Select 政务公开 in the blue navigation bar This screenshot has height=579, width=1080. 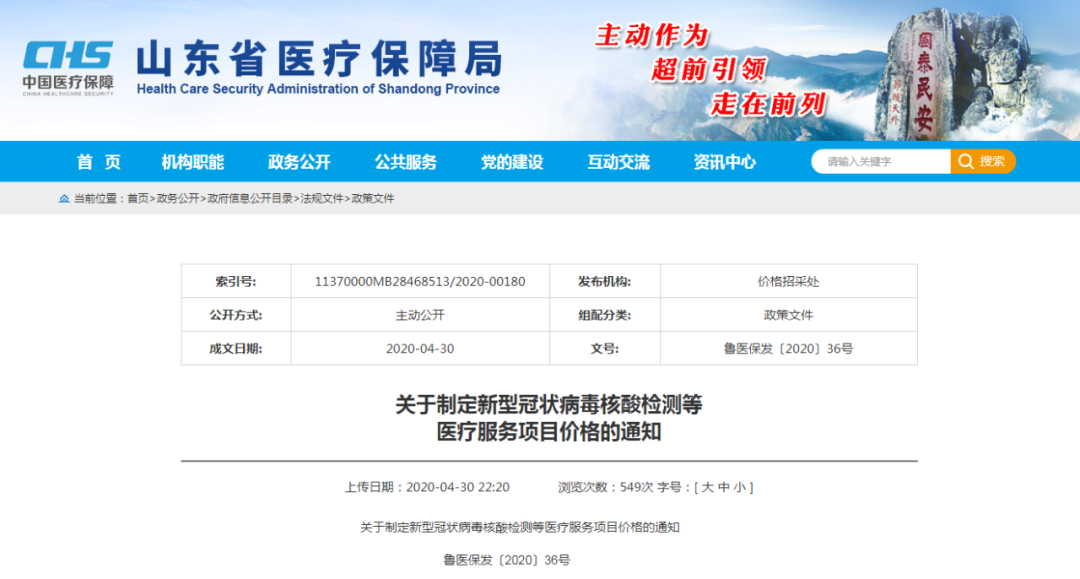(x=299, y=162)
